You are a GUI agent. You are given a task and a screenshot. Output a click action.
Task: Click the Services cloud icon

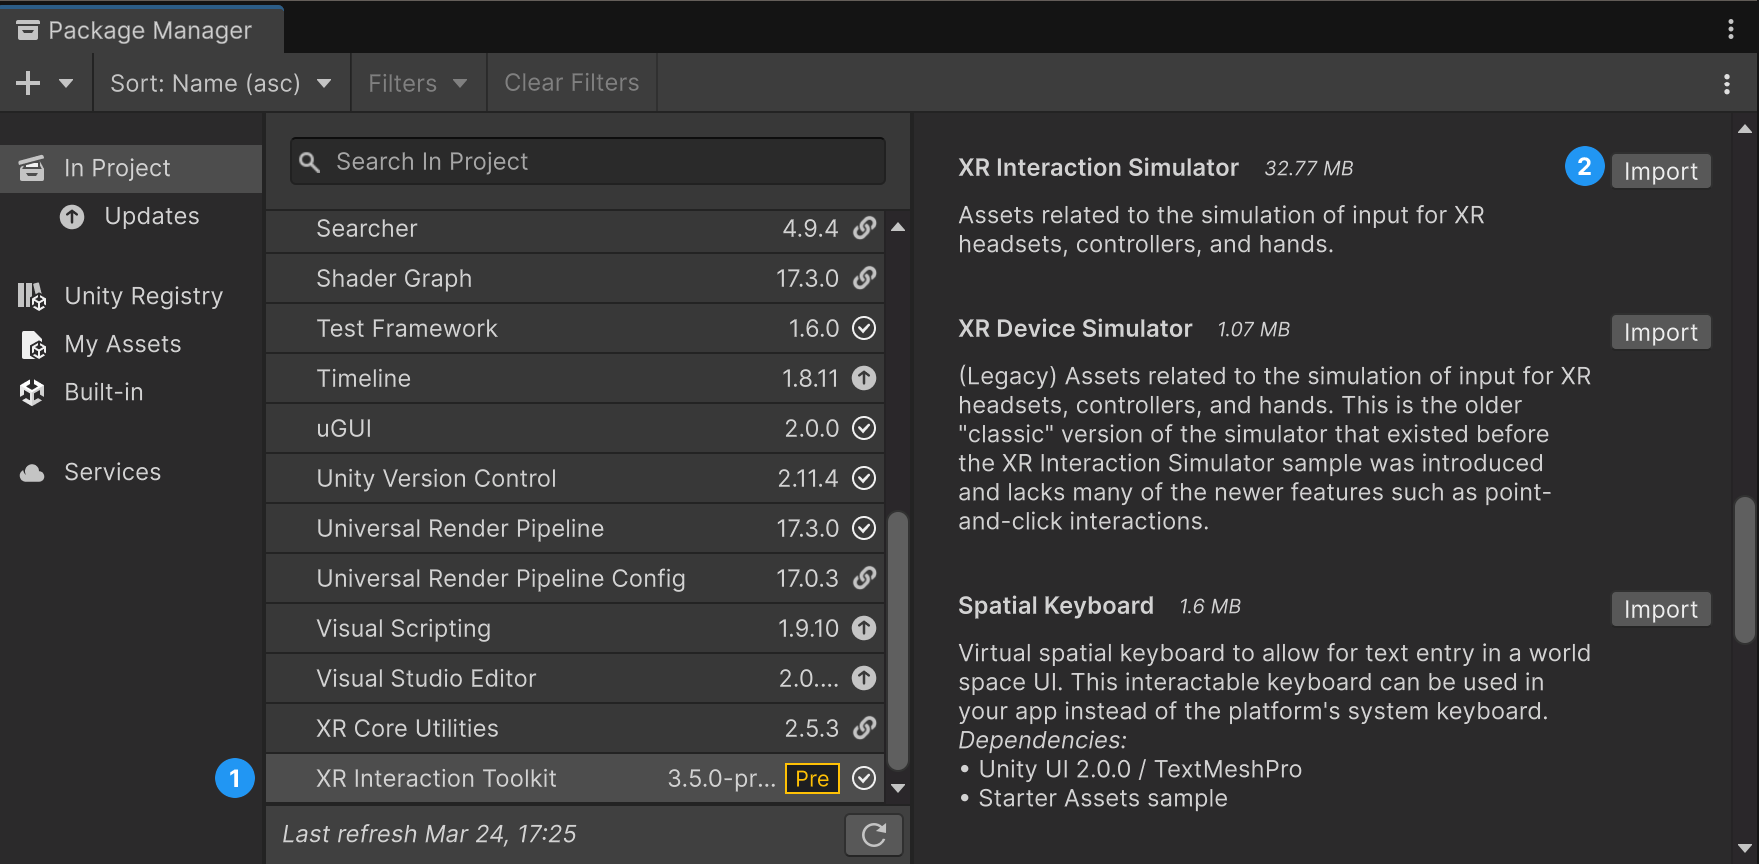click(x=32, y=473)
